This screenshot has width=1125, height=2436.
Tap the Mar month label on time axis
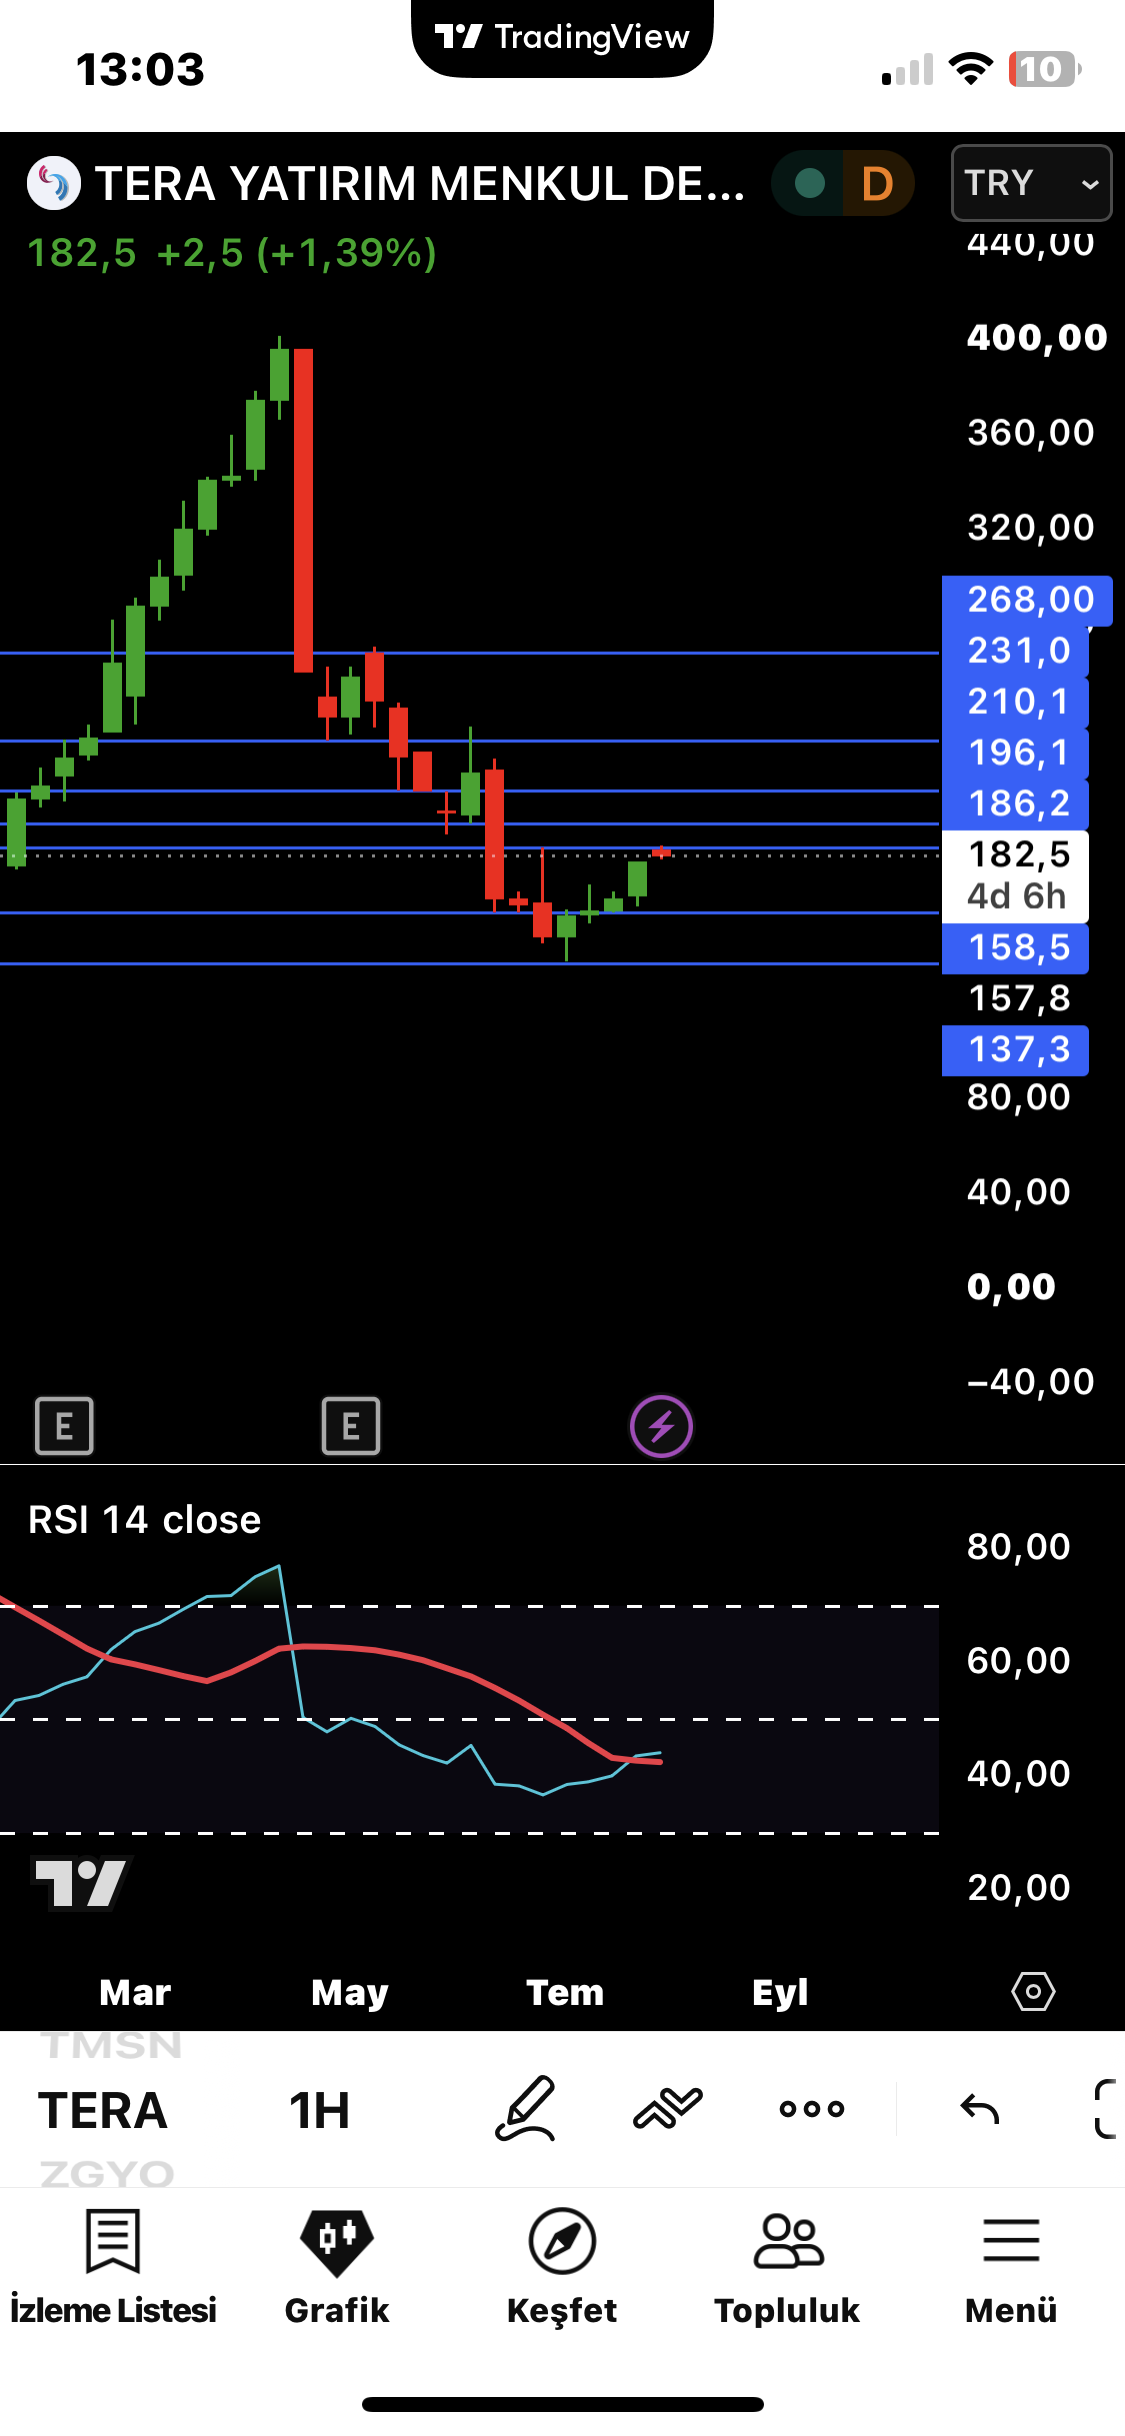tap(135, 1993)
